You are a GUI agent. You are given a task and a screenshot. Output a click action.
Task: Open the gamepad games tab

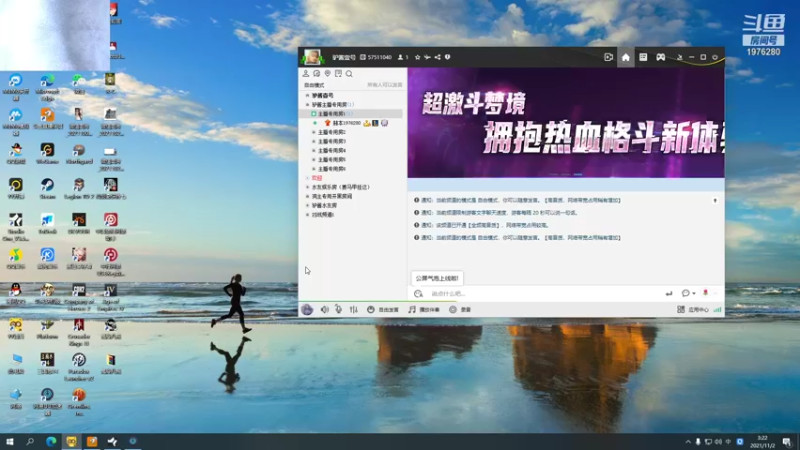[x=660, y=57]
